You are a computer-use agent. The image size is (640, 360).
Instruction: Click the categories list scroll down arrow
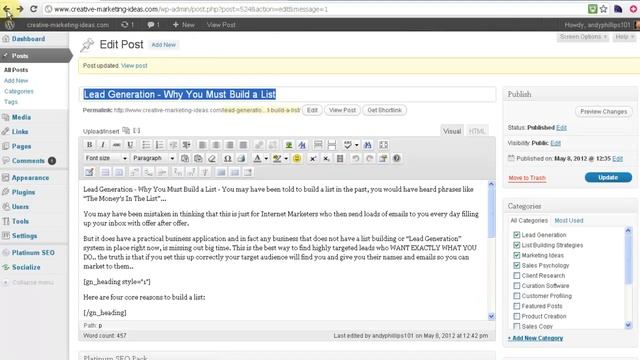pyautogui.click(x=628, y=325)
